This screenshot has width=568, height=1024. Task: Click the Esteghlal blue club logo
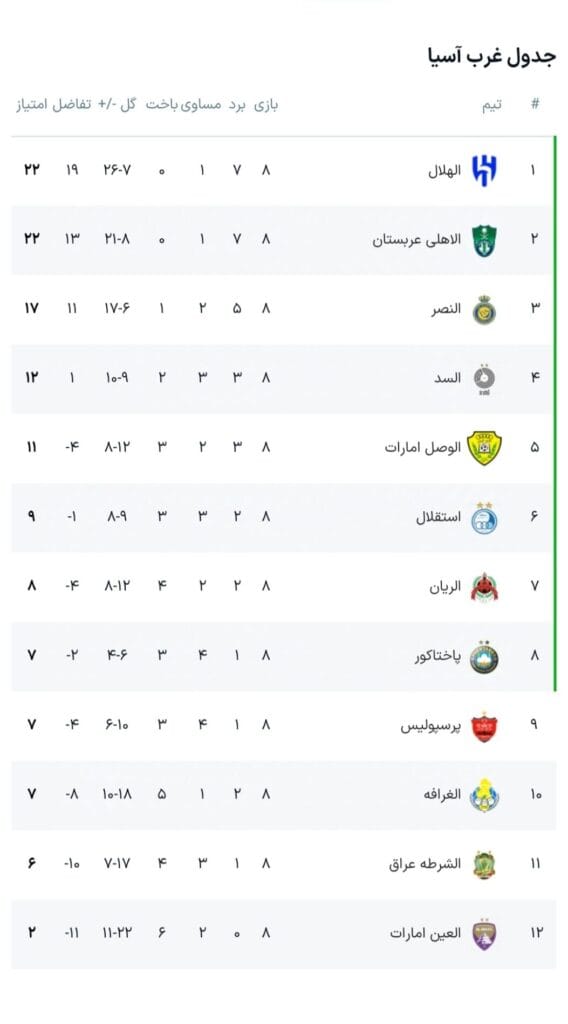pos(484,518)
